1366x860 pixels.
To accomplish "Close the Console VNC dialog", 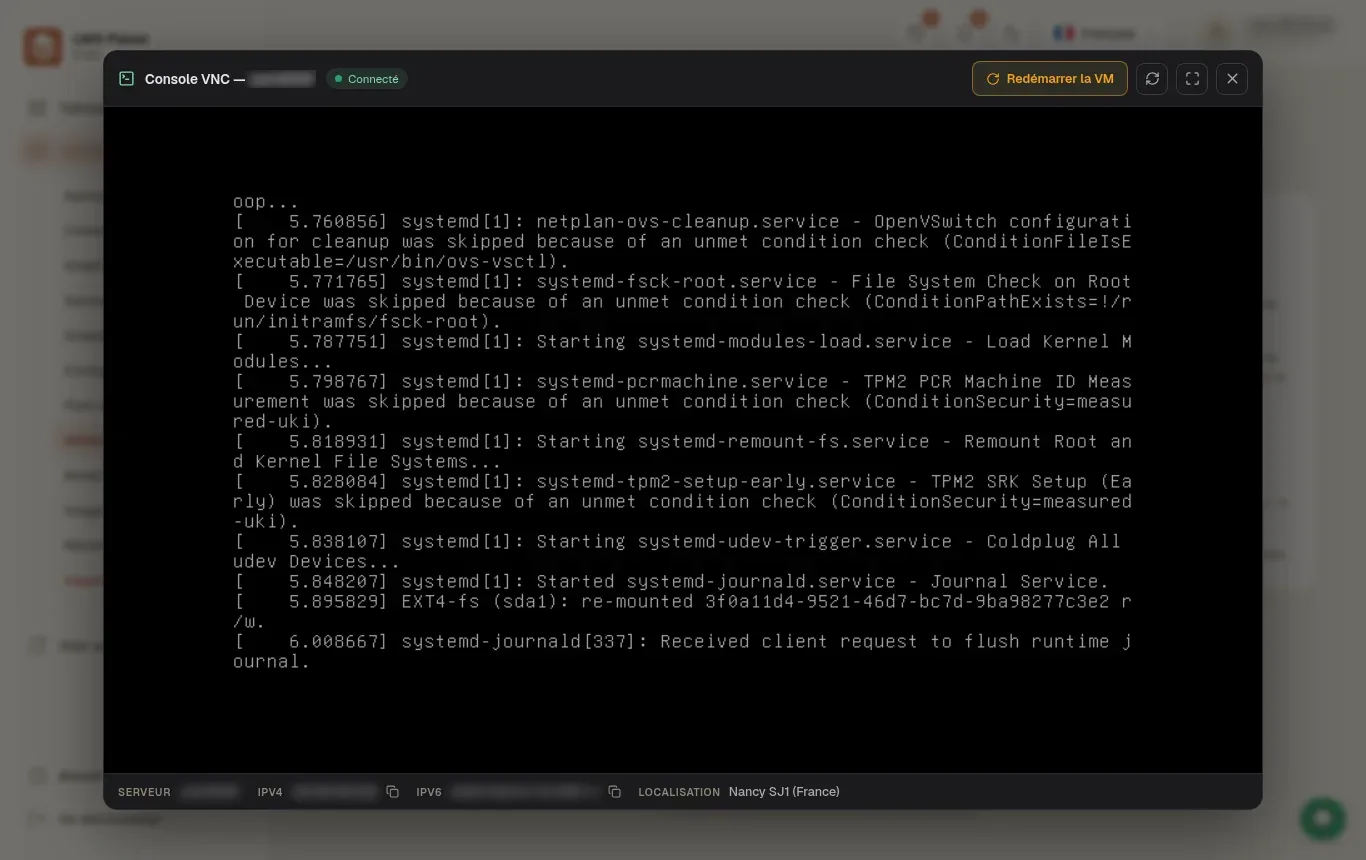I will coord(1232,79).
